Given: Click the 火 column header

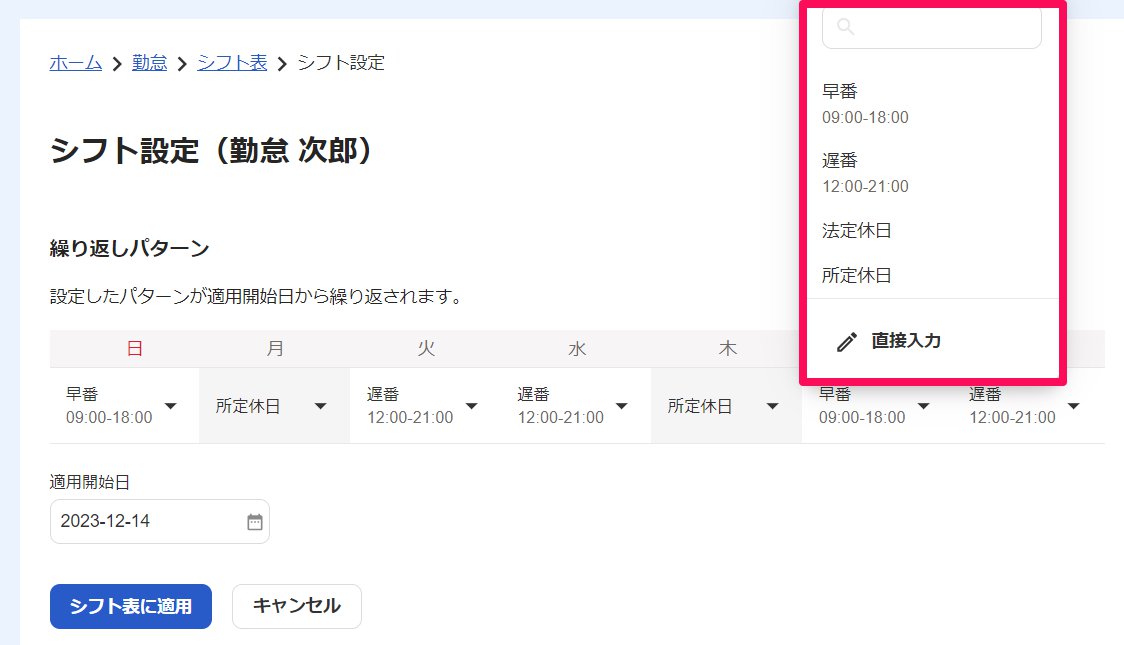Looking at the screenshot, I should tap(426, 349).
